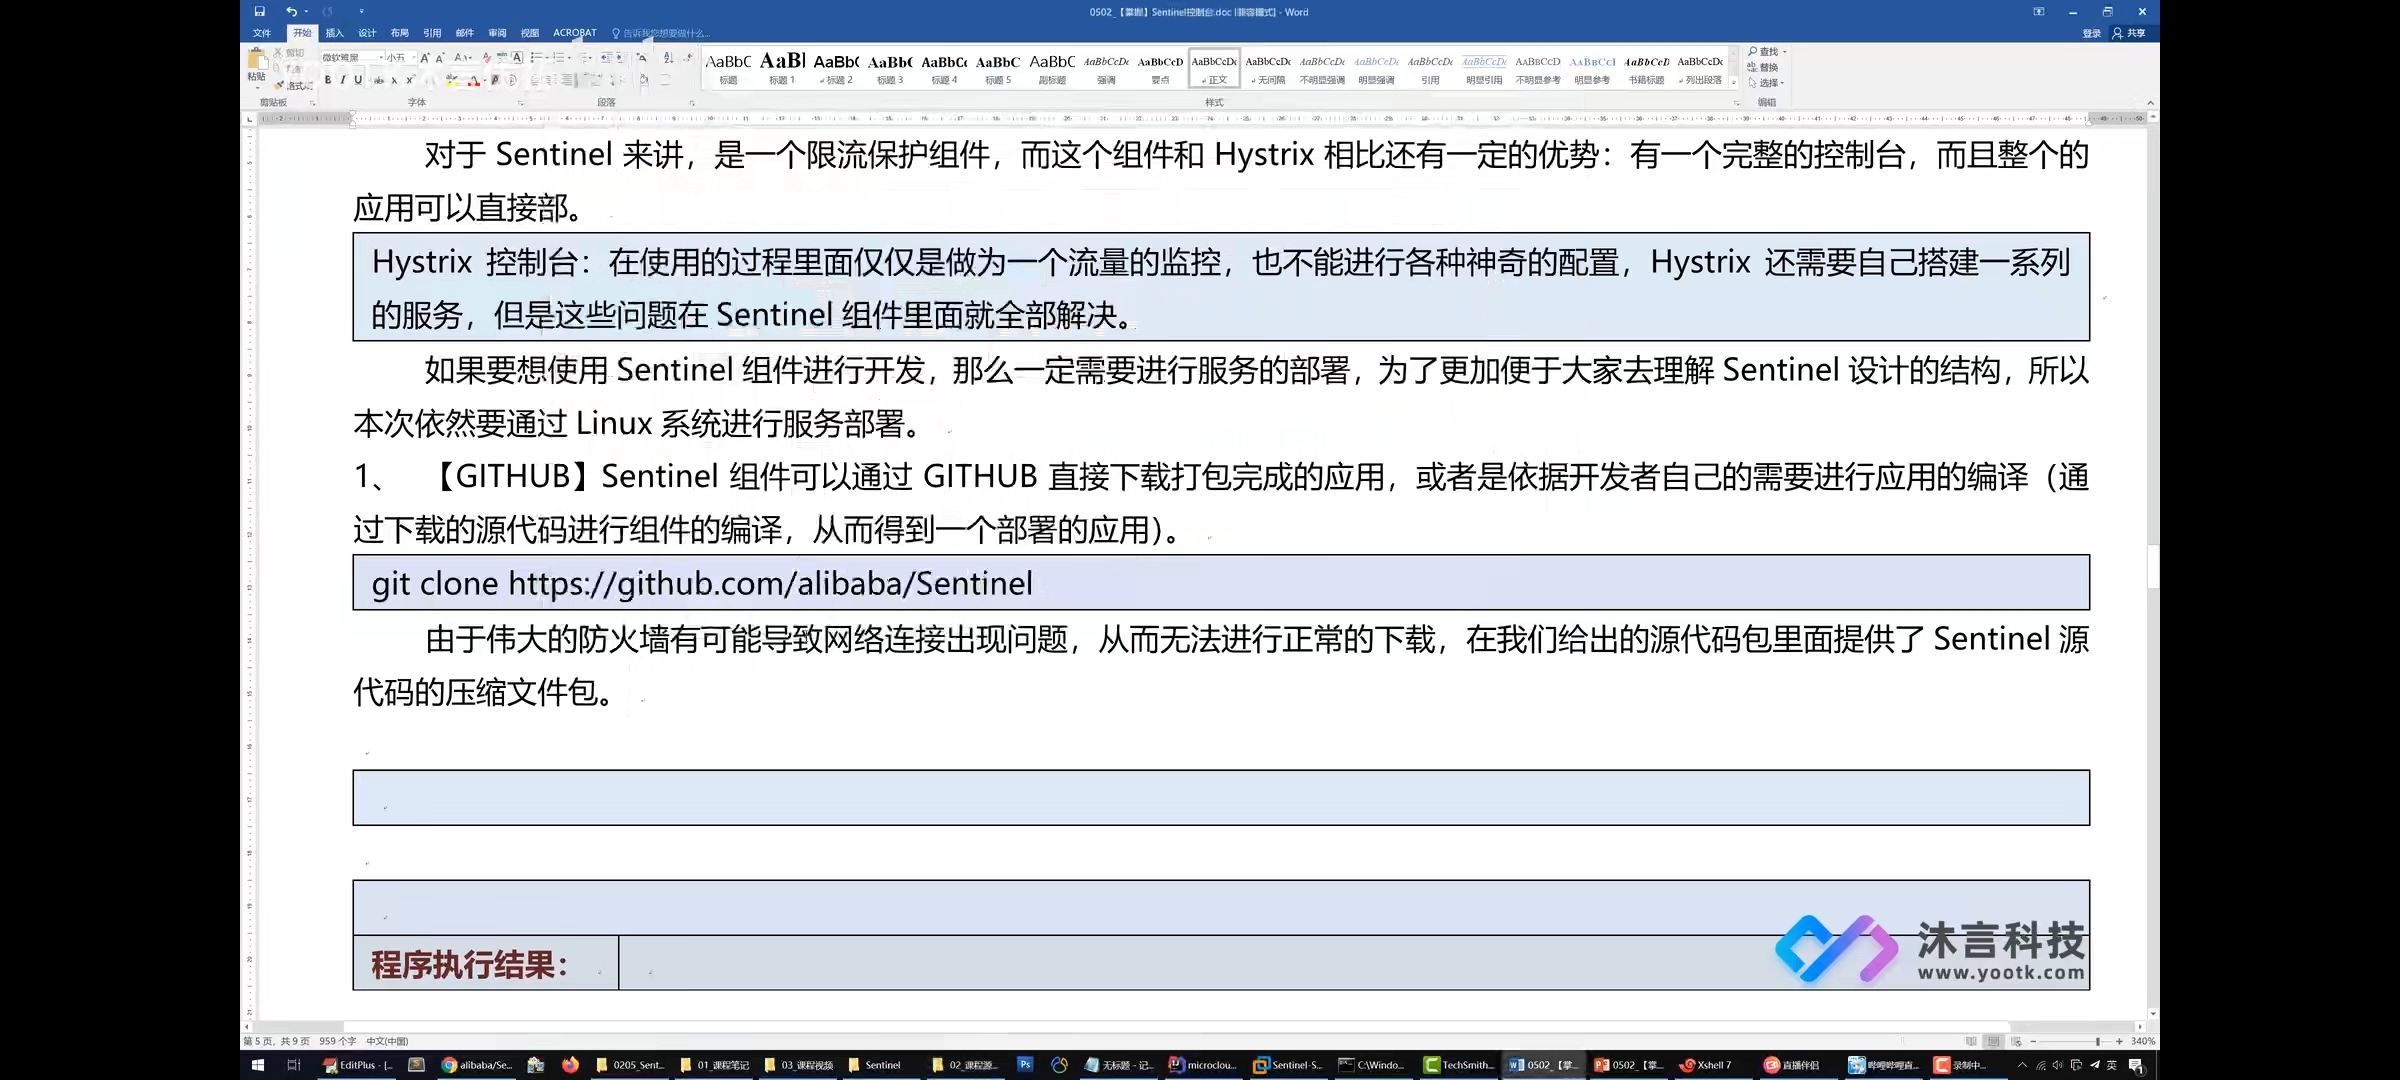This screenshot has height=1080, width=2400.
Task: Open Photoshop from the taskbar
Action: pos(1025,1065)
